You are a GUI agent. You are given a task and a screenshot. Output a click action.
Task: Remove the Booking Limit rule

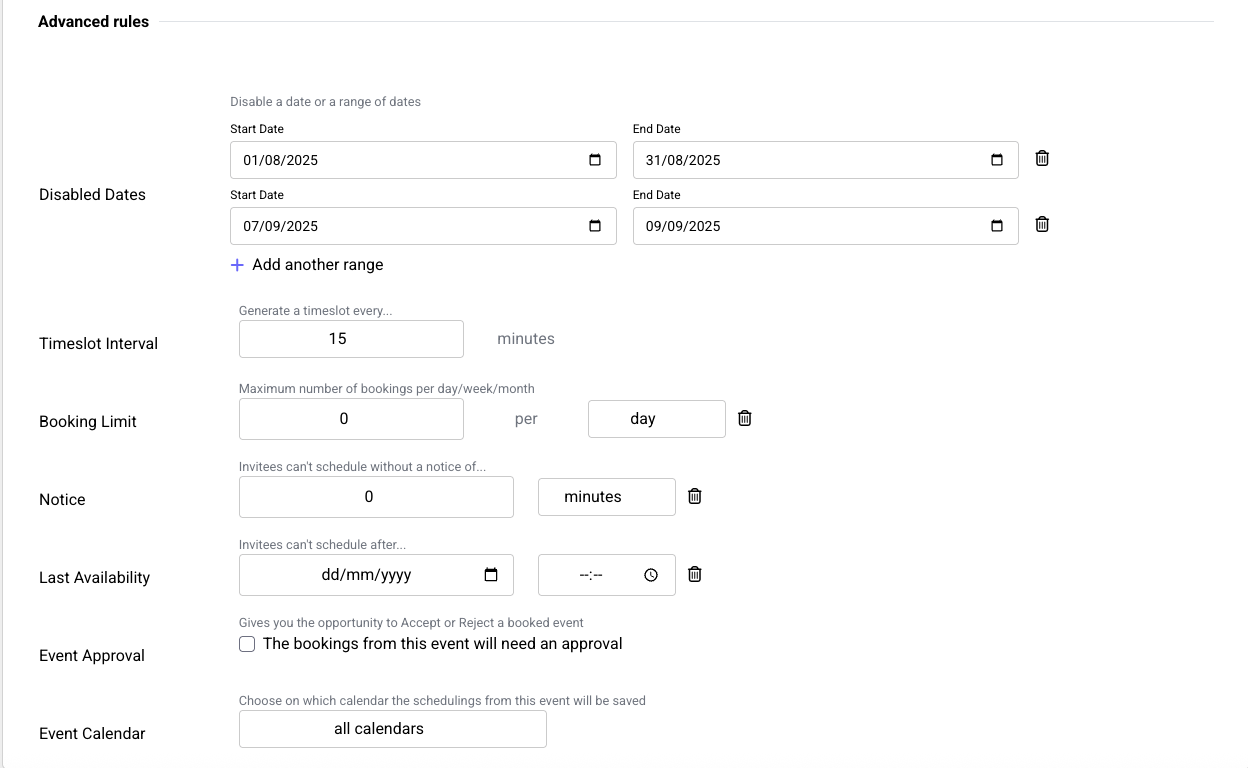pos(745,419)
